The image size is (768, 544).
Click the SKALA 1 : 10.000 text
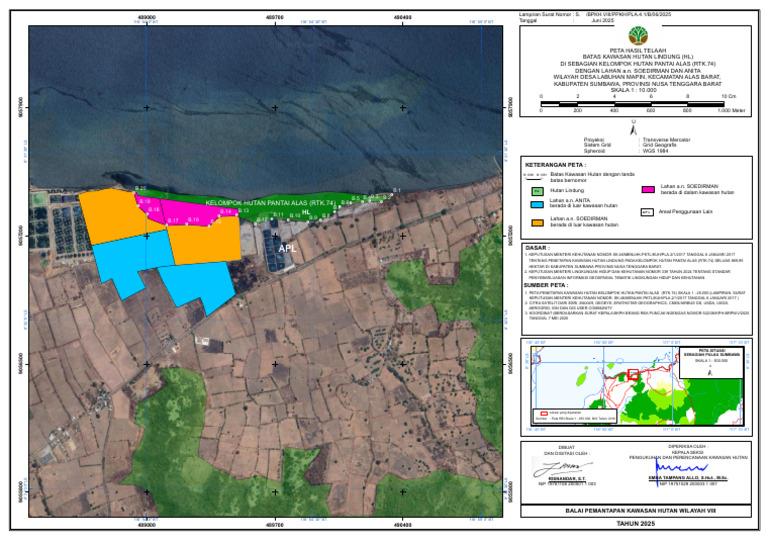[x=634, y=90]
